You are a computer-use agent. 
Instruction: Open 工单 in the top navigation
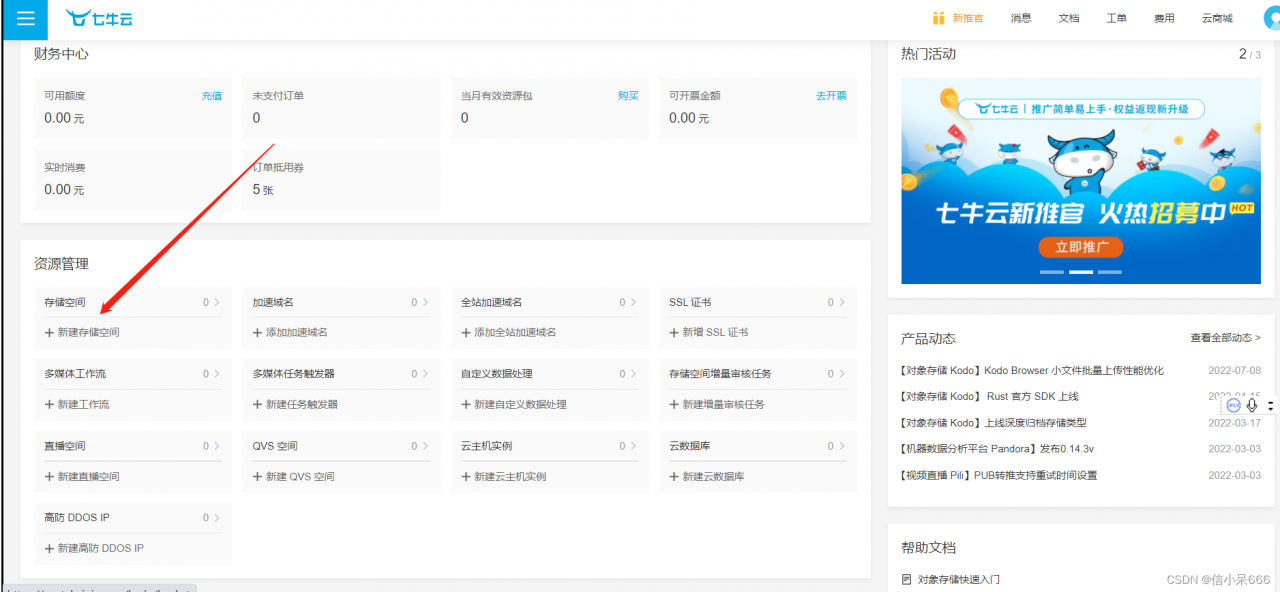[x=1117, y=18]
